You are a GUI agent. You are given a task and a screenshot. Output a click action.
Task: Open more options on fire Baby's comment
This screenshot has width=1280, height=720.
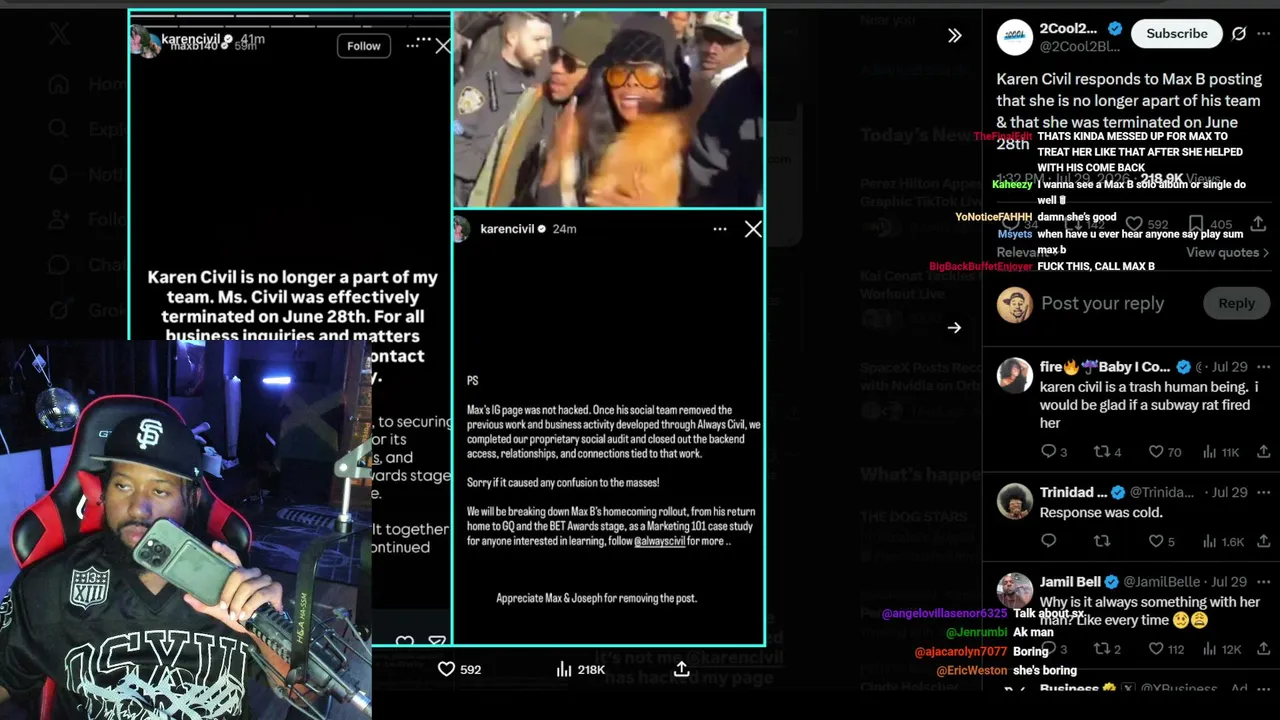(1264, 367)
